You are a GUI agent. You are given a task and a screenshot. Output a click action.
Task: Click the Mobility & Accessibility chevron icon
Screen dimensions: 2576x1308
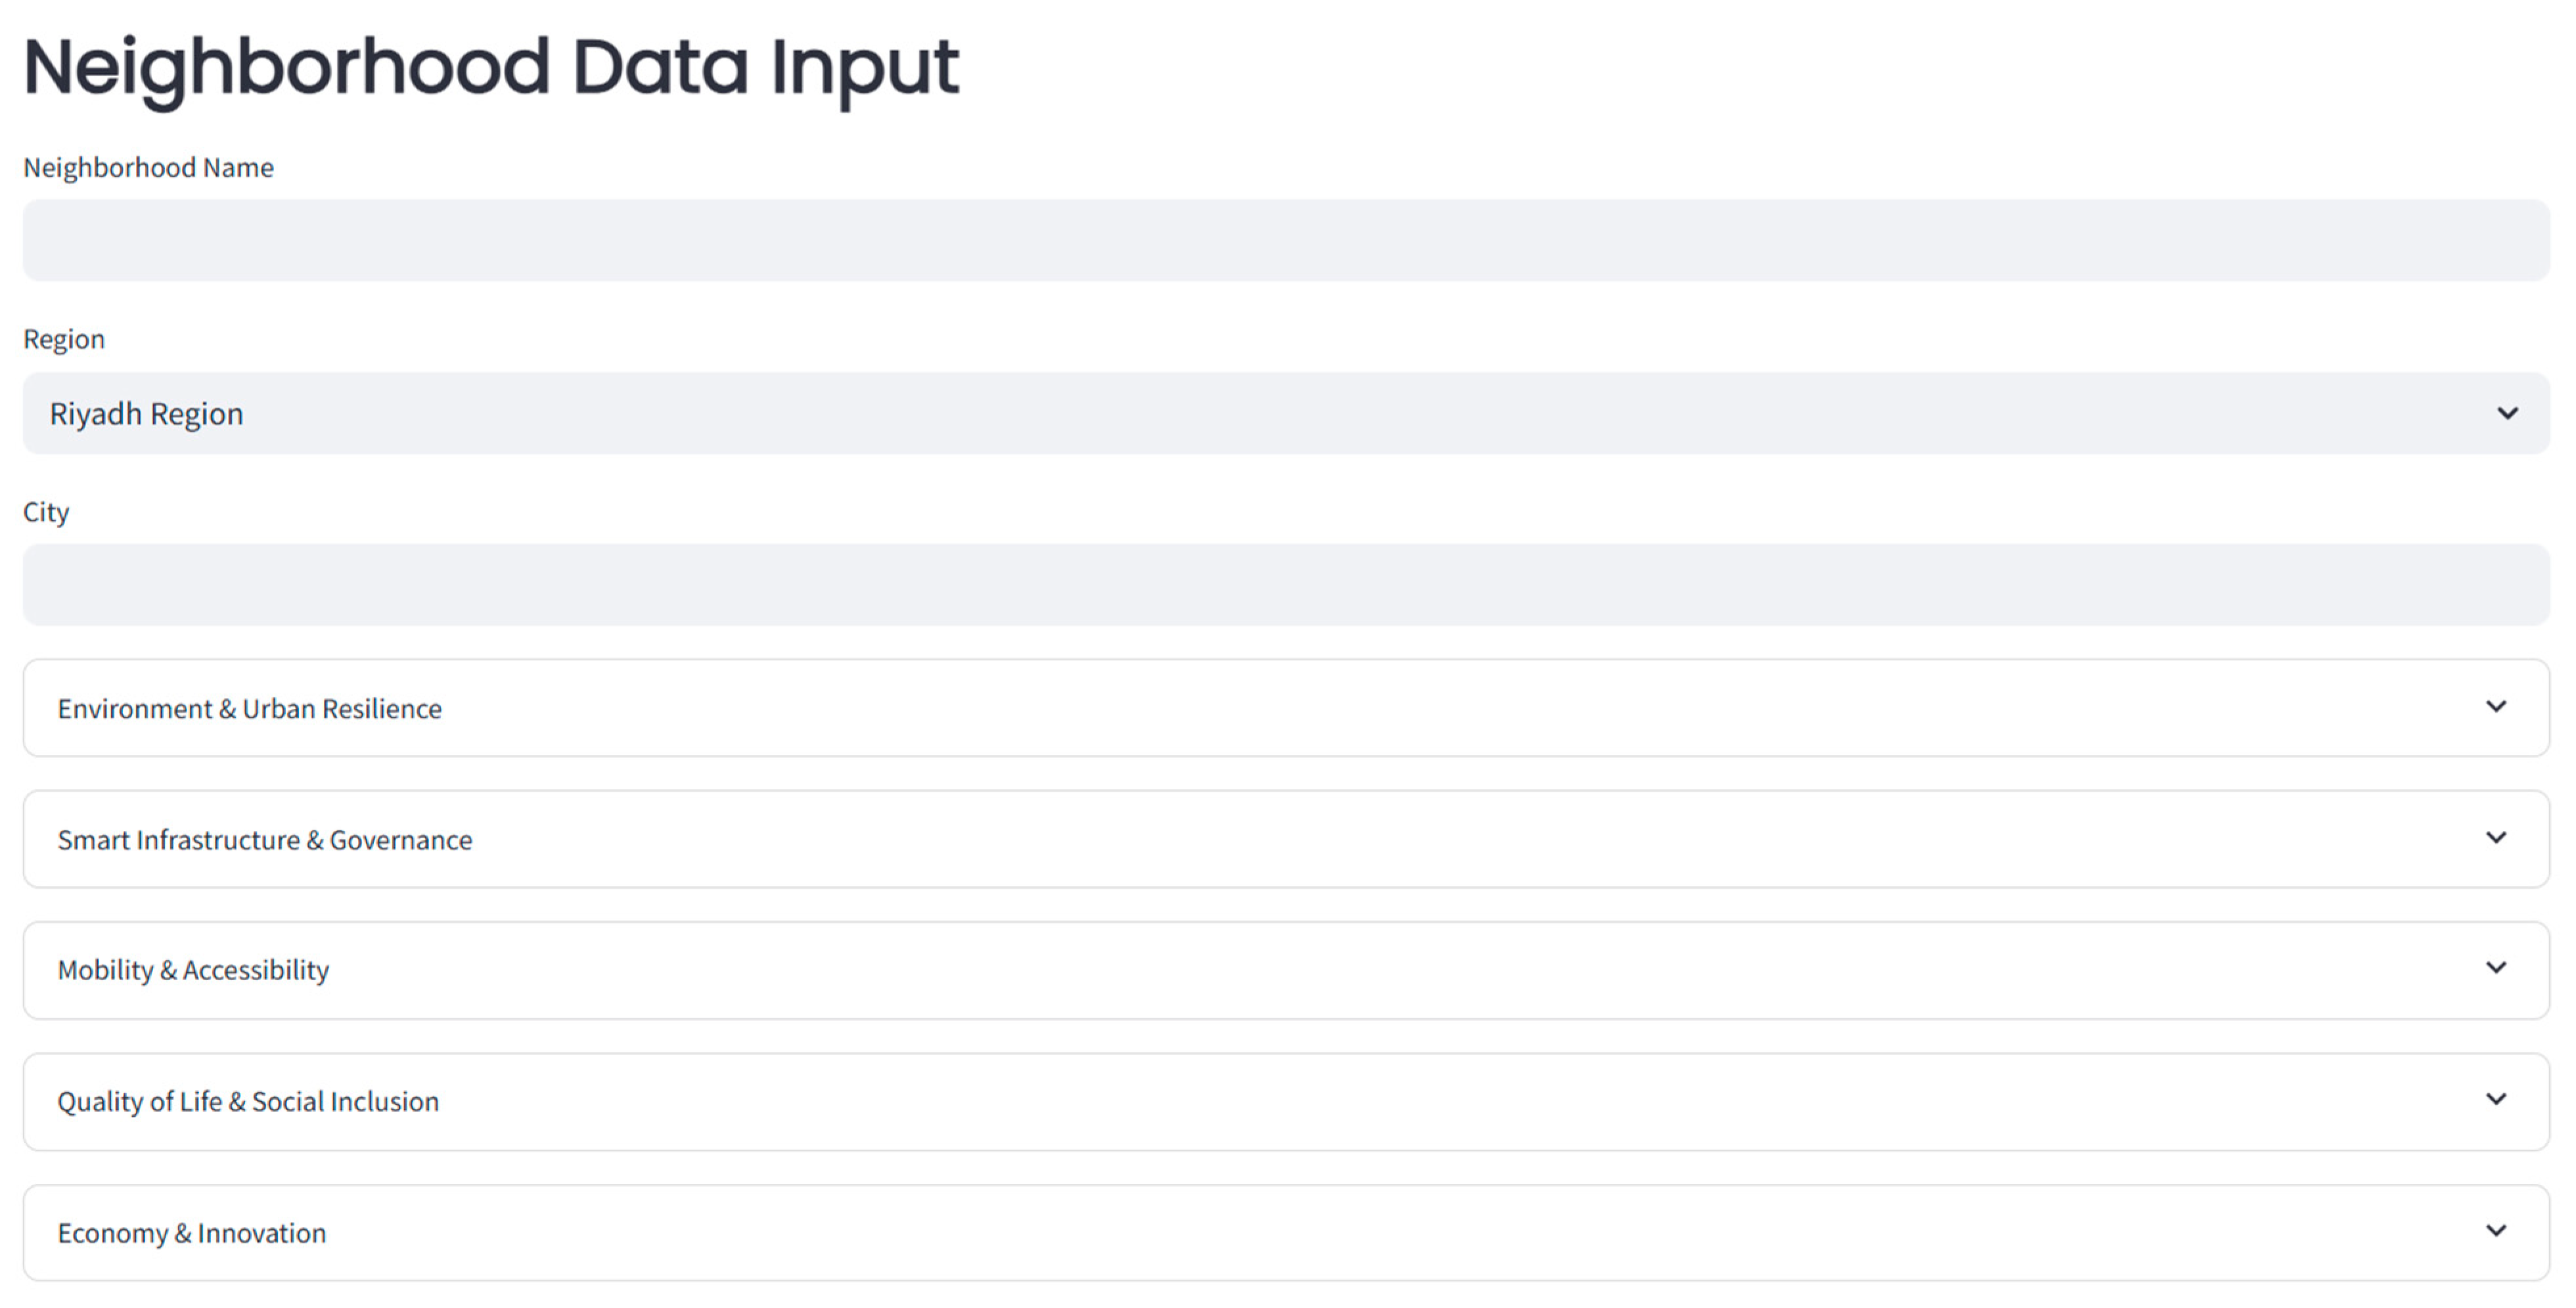(x=2496, y=968)
